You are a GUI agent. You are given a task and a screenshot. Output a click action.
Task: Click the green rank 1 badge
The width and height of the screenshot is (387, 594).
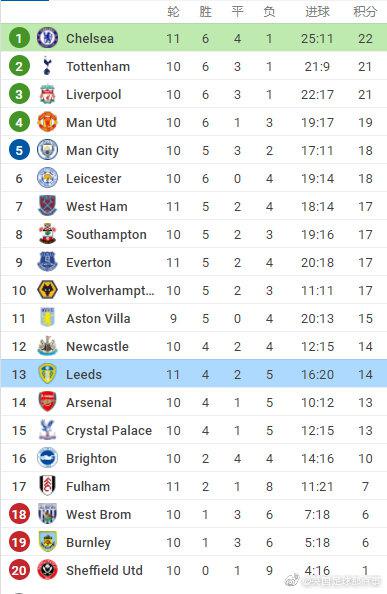click(x=19, y=38)
